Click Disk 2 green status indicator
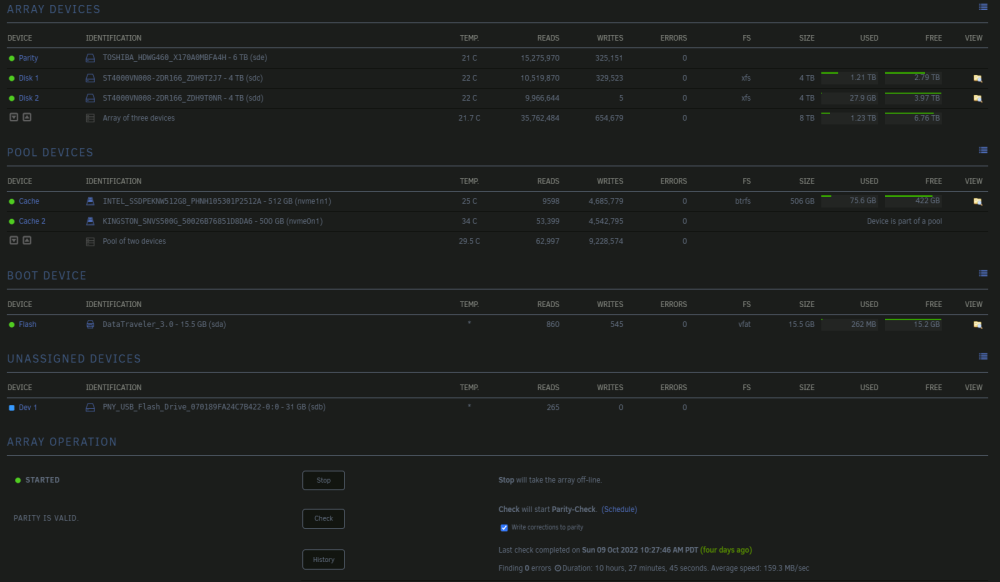 [11, 98]
